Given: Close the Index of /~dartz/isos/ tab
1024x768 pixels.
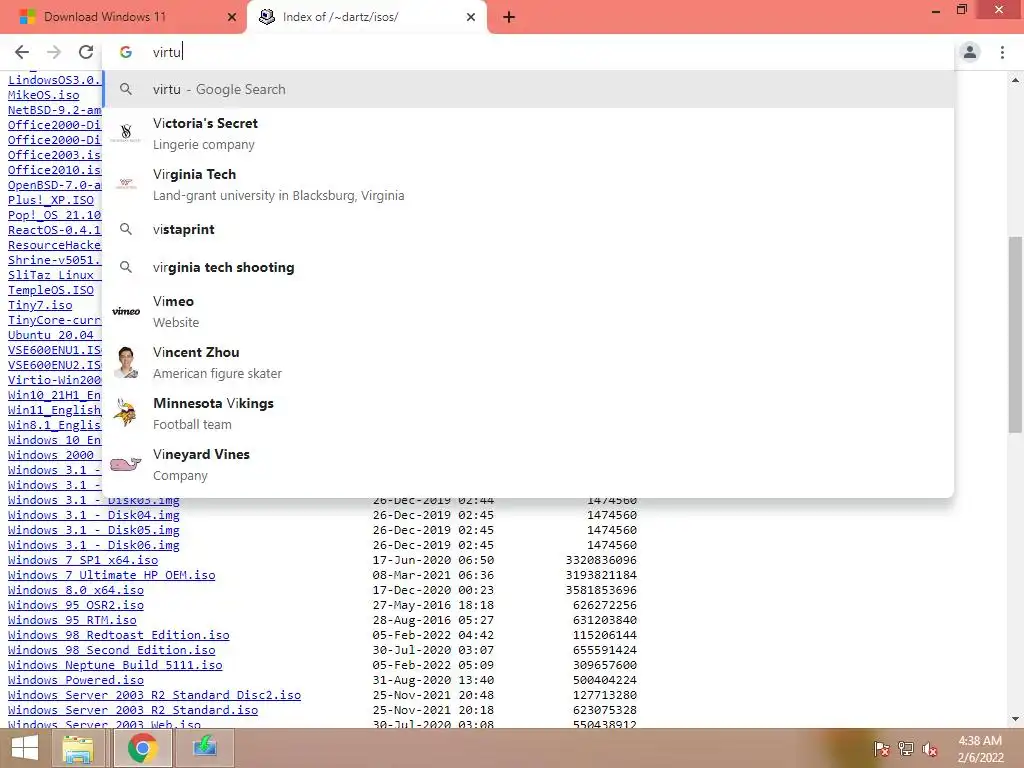Looking at the screenshot, I should [471, 17].
